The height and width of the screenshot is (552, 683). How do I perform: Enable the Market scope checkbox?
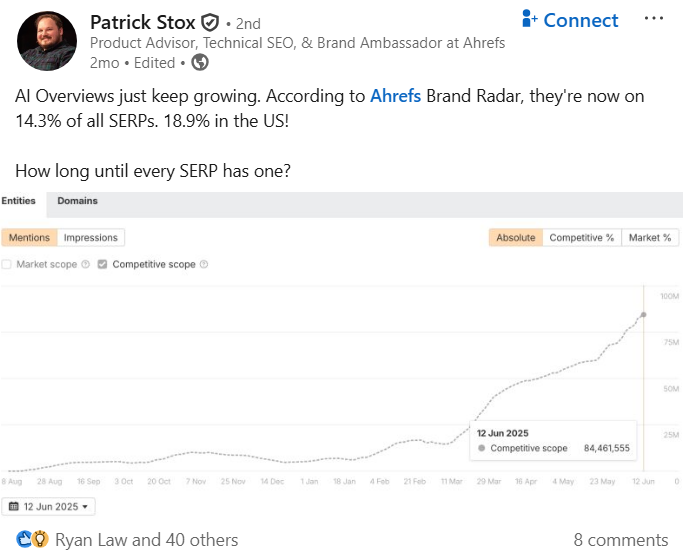[7, 264]
